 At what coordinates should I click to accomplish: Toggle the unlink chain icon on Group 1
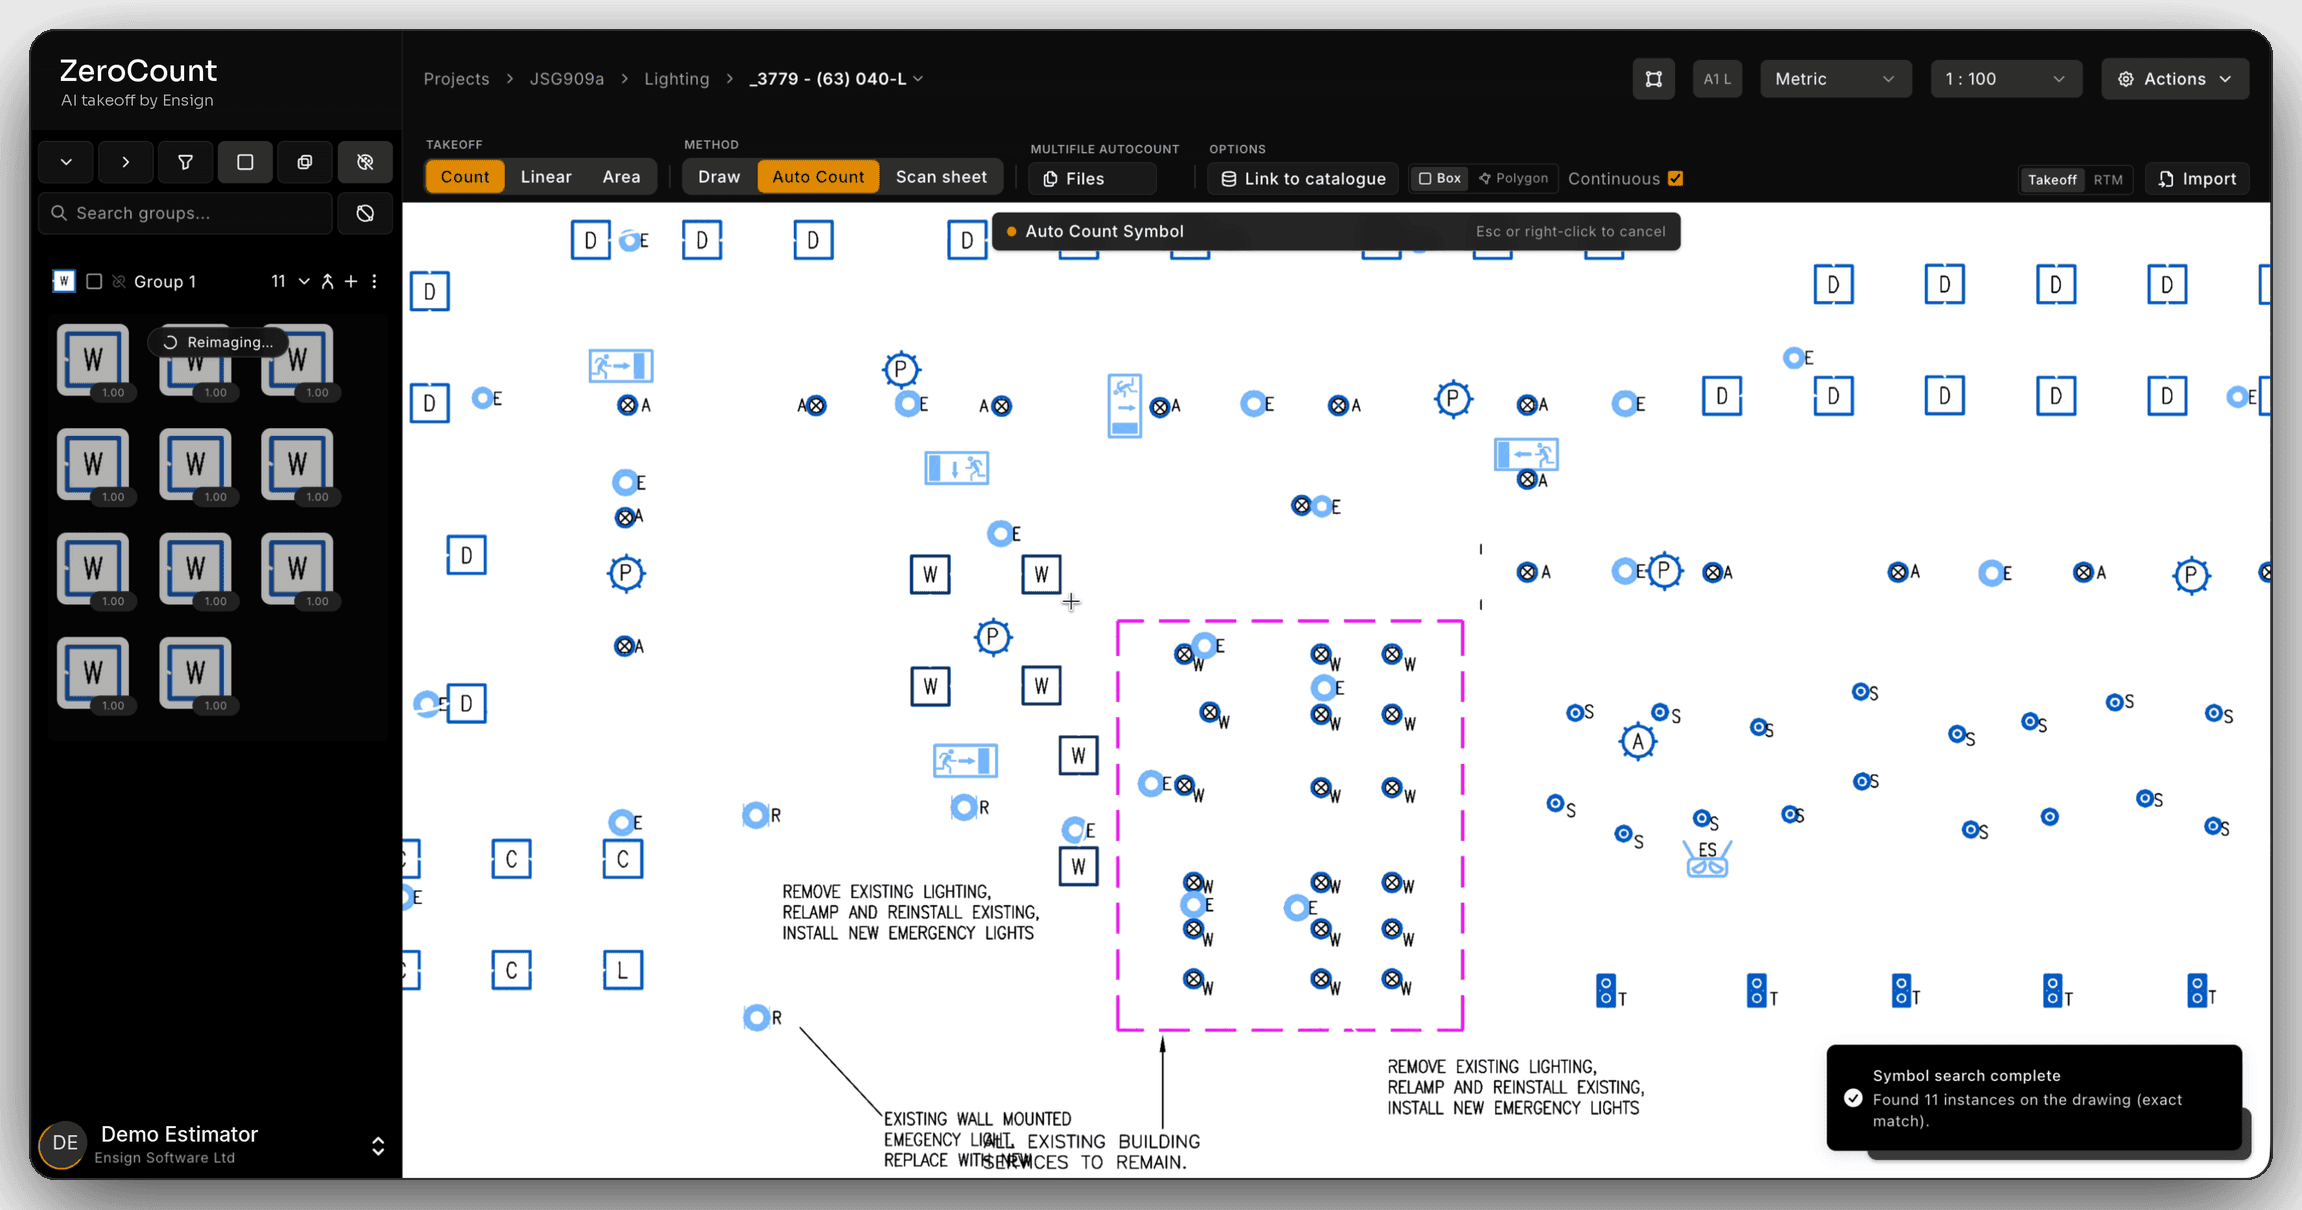pos(119,282)
